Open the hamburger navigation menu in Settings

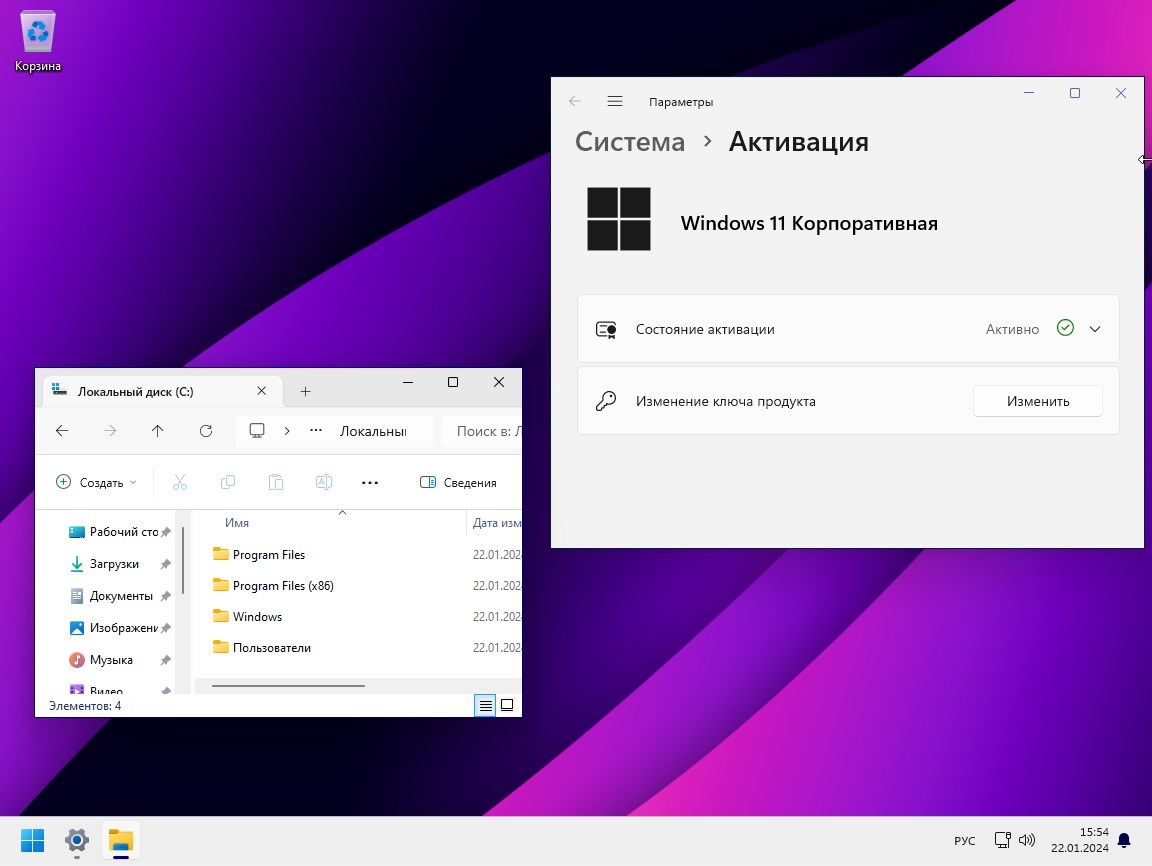[x=615, y=101]
